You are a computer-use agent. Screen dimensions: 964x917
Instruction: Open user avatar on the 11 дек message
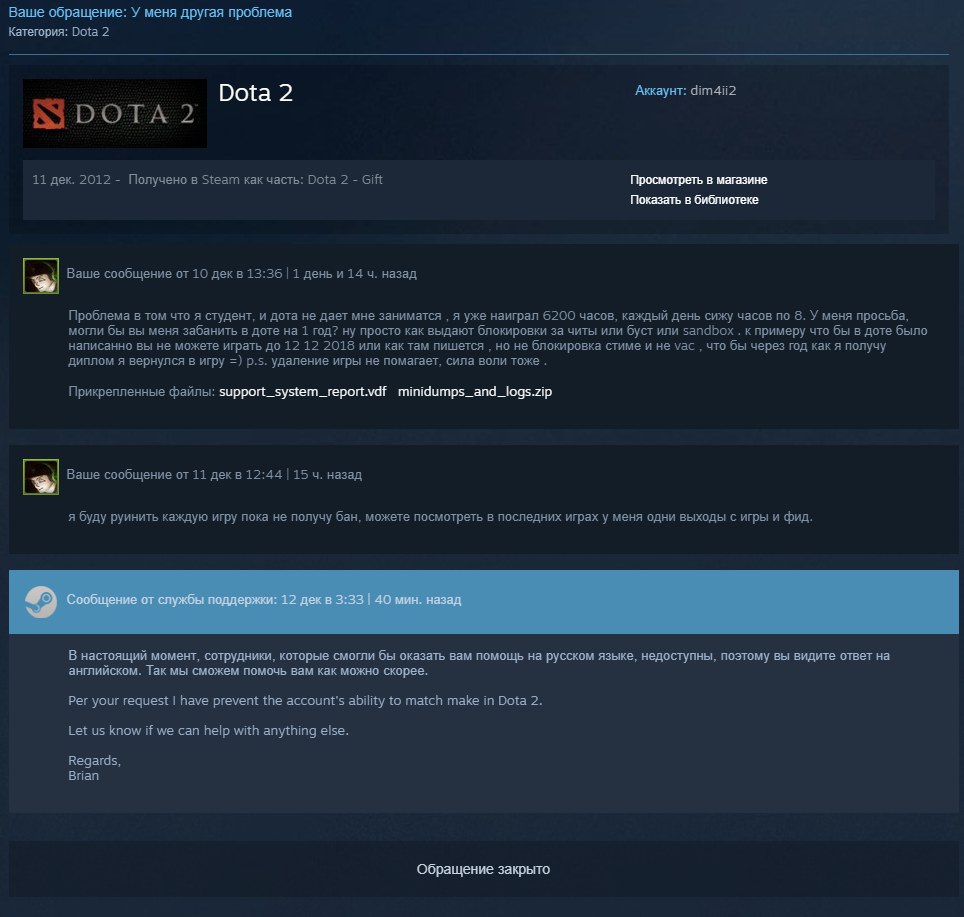coord(41,477)
